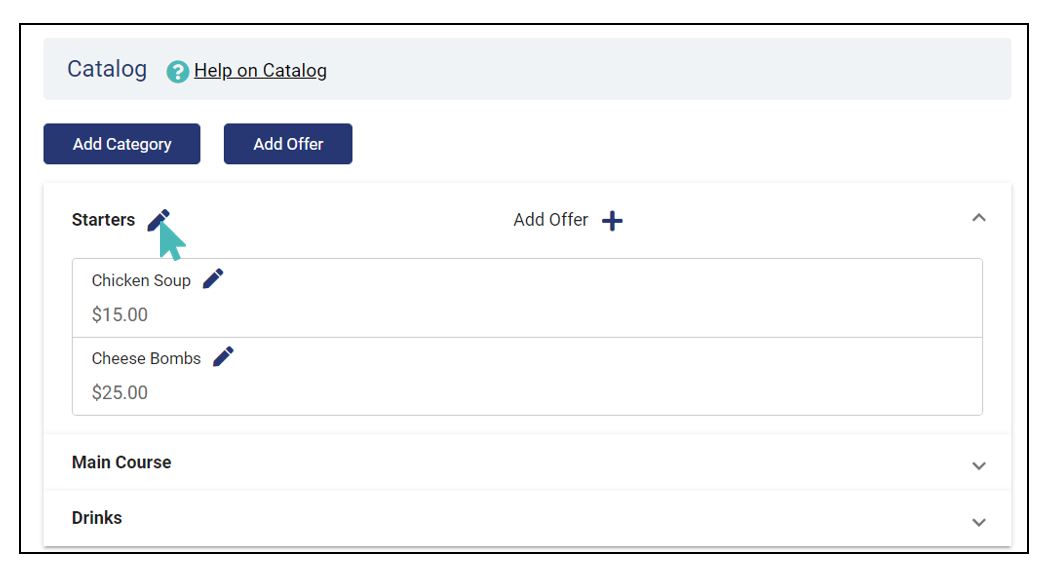The width and height of the screenshot is (1056, 583).
Task: Click the plus icon beside Add Offer
Action: tap(612, 221)
